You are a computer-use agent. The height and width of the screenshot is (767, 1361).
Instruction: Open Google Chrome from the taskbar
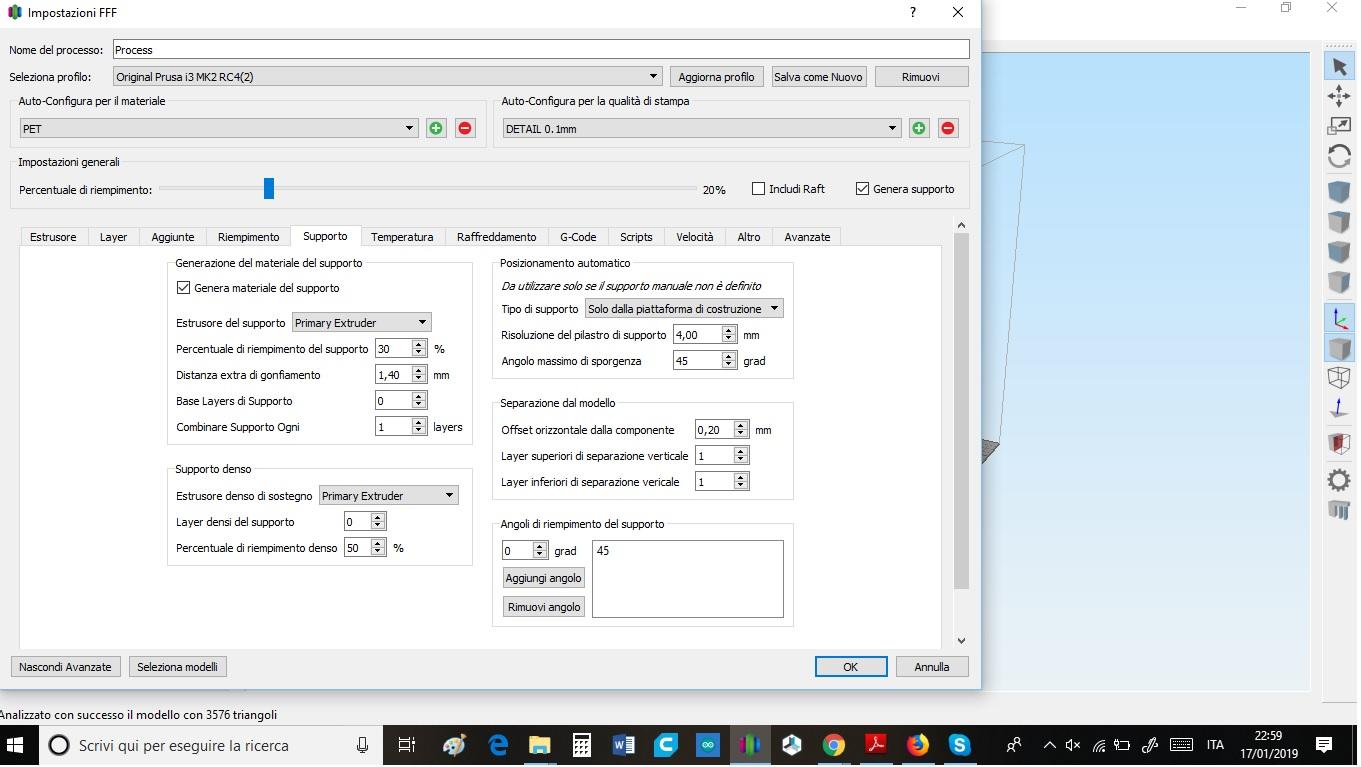pyautogui.click(x=834, y=745)
